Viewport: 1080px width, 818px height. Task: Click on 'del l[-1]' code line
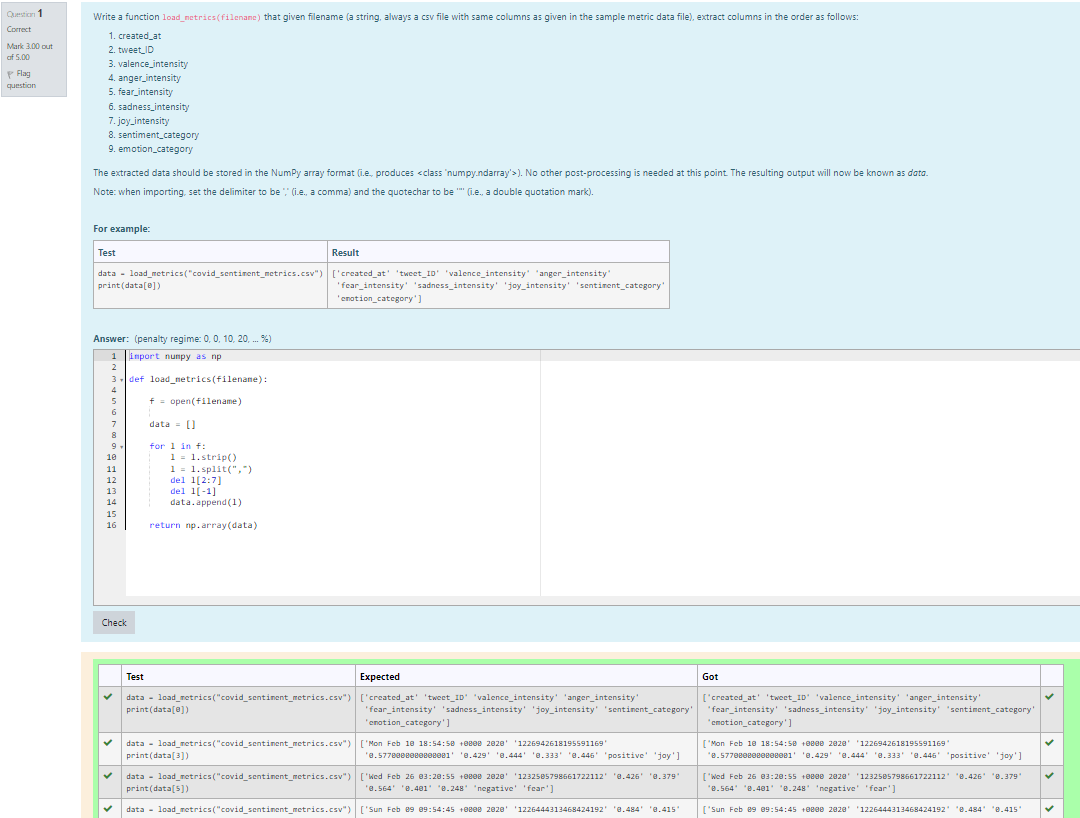pyautogui.click(x=194, y=491)
